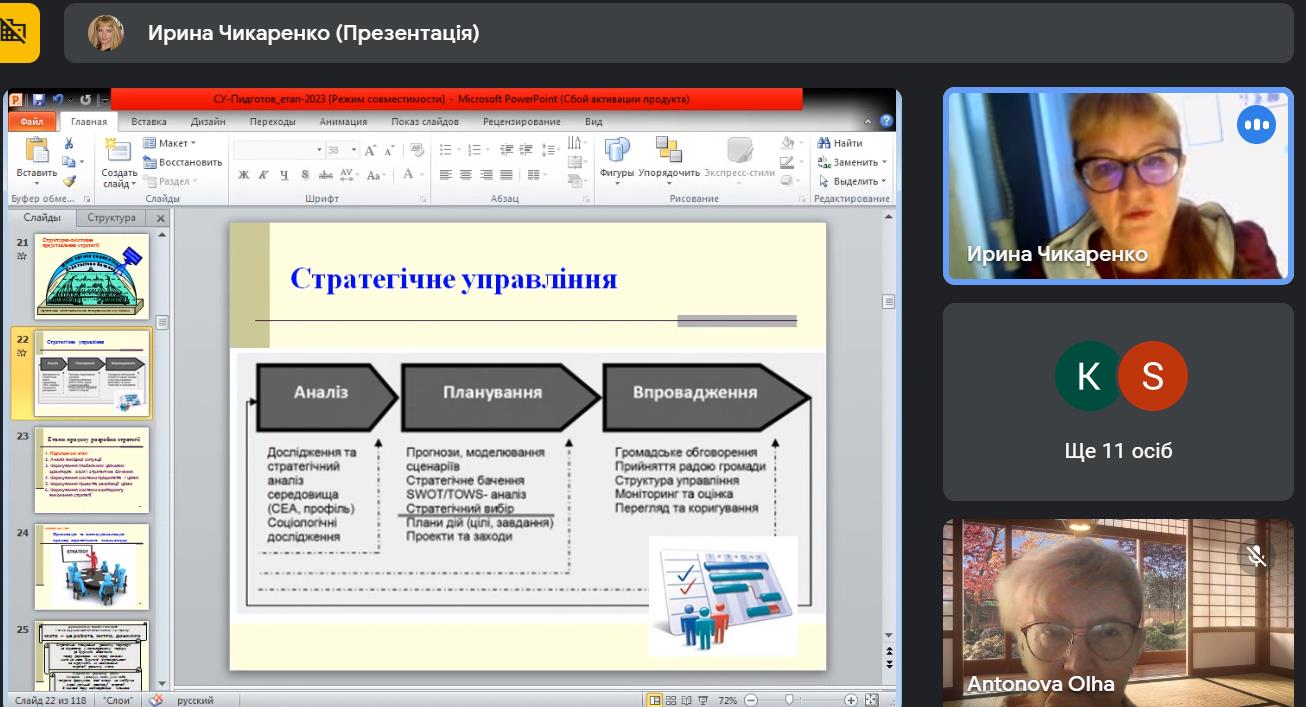Viewport: 1306px width, 707px height.
Task: Click the zoom out minus button
Action: point(751,700)
